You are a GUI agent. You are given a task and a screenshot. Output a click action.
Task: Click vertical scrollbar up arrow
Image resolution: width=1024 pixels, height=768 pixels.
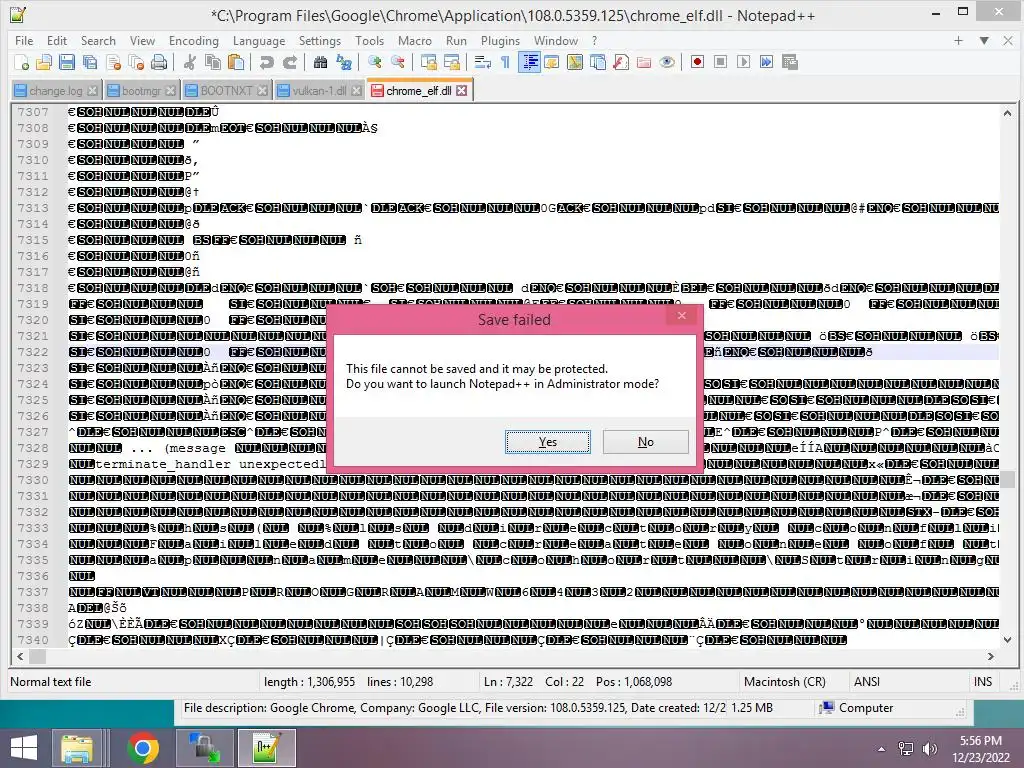coord(1007,113)
